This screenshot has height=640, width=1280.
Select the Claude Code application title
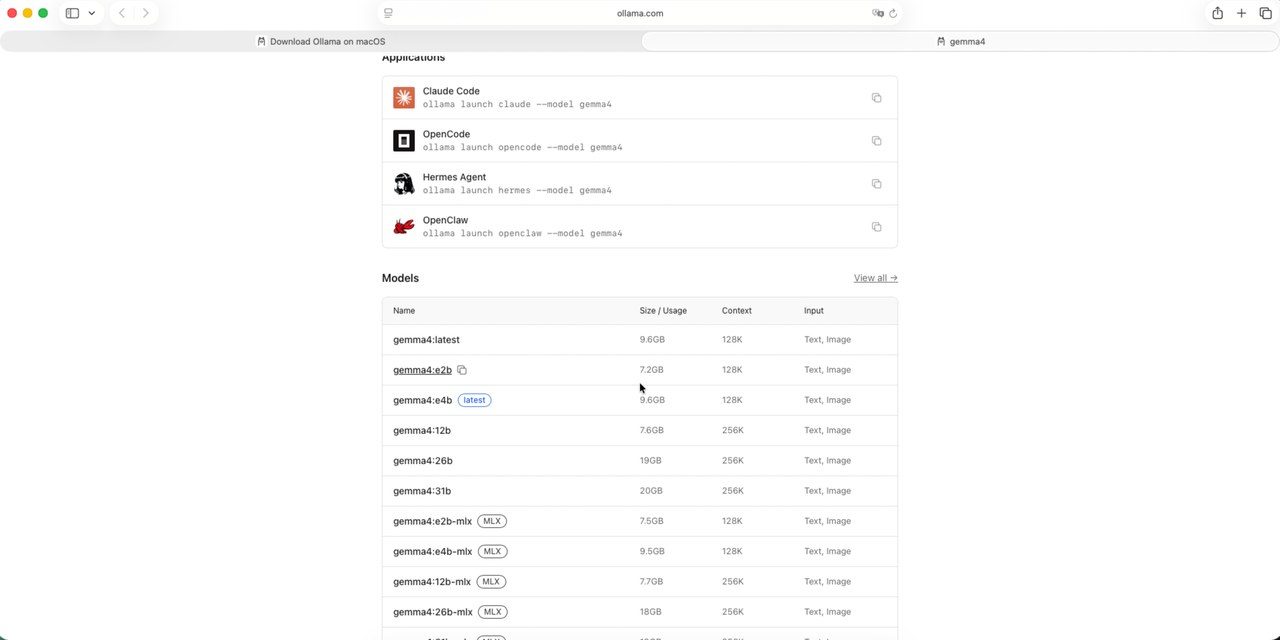451,91
